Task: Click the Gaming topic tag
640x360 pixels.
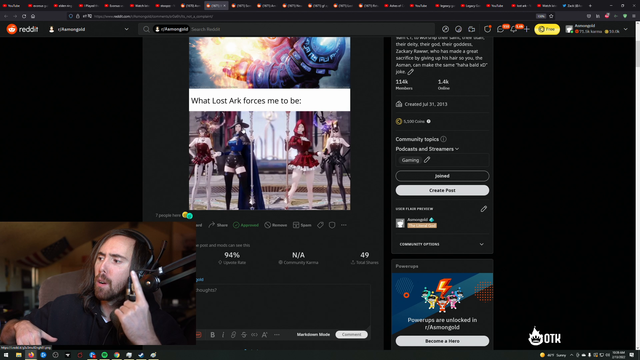Action: coord(410,160)
